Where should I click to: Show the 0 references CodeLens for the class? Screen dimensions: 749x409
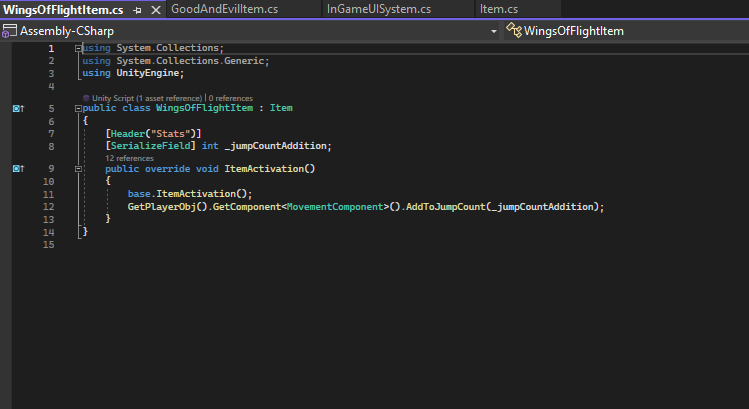[x=231, y=98]
